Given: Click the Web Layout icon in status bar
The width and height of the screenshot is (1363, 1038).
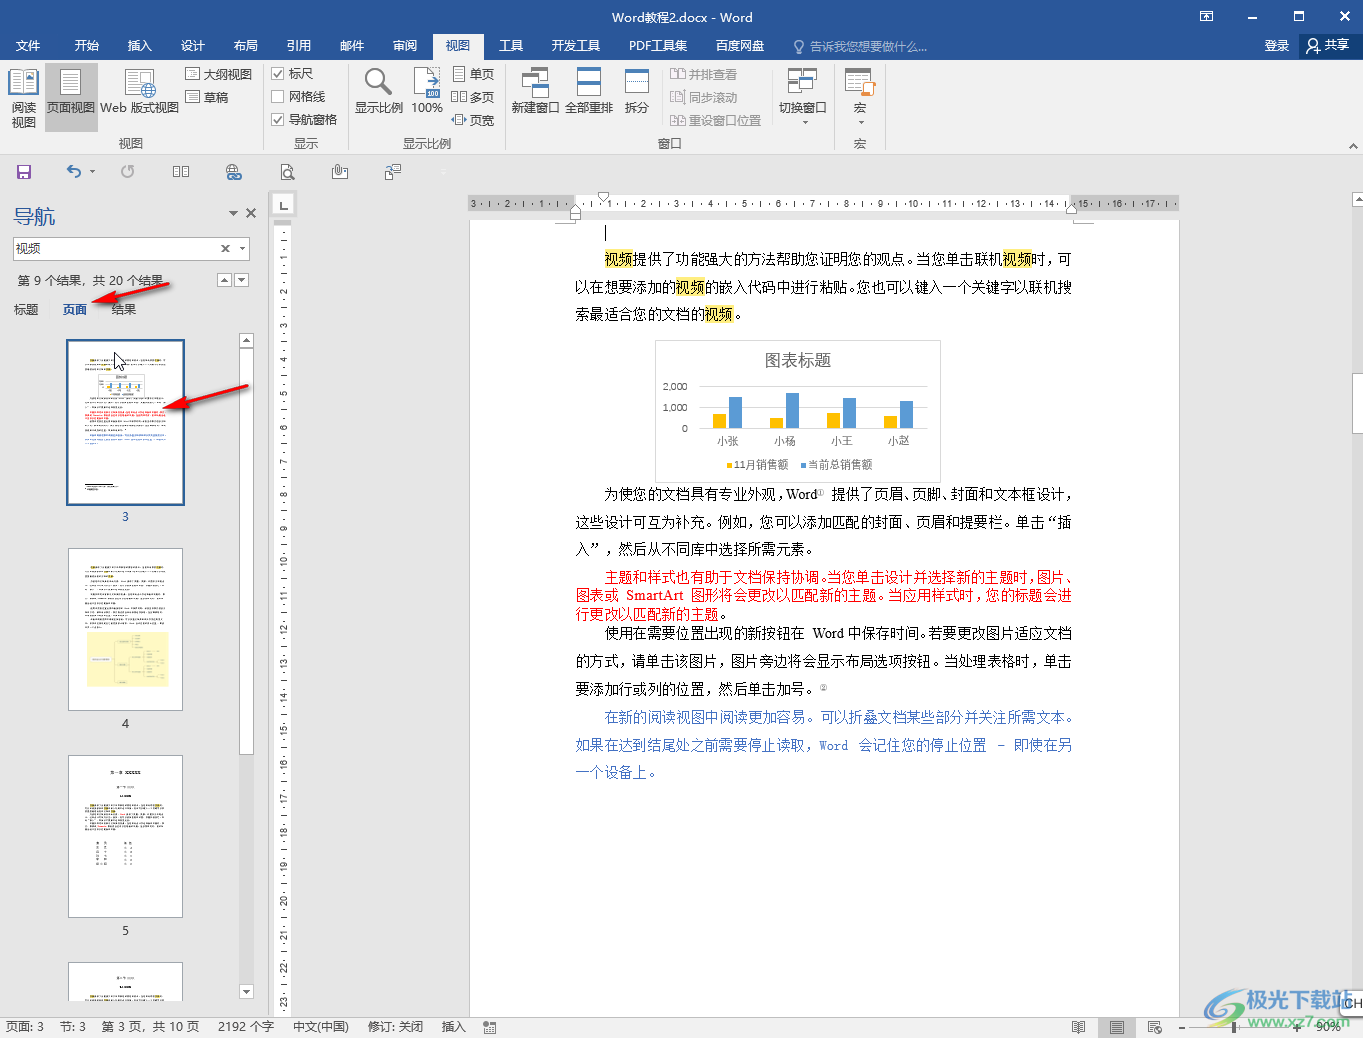Looking at the screenshot, I should click(x=1155, y=1027).
